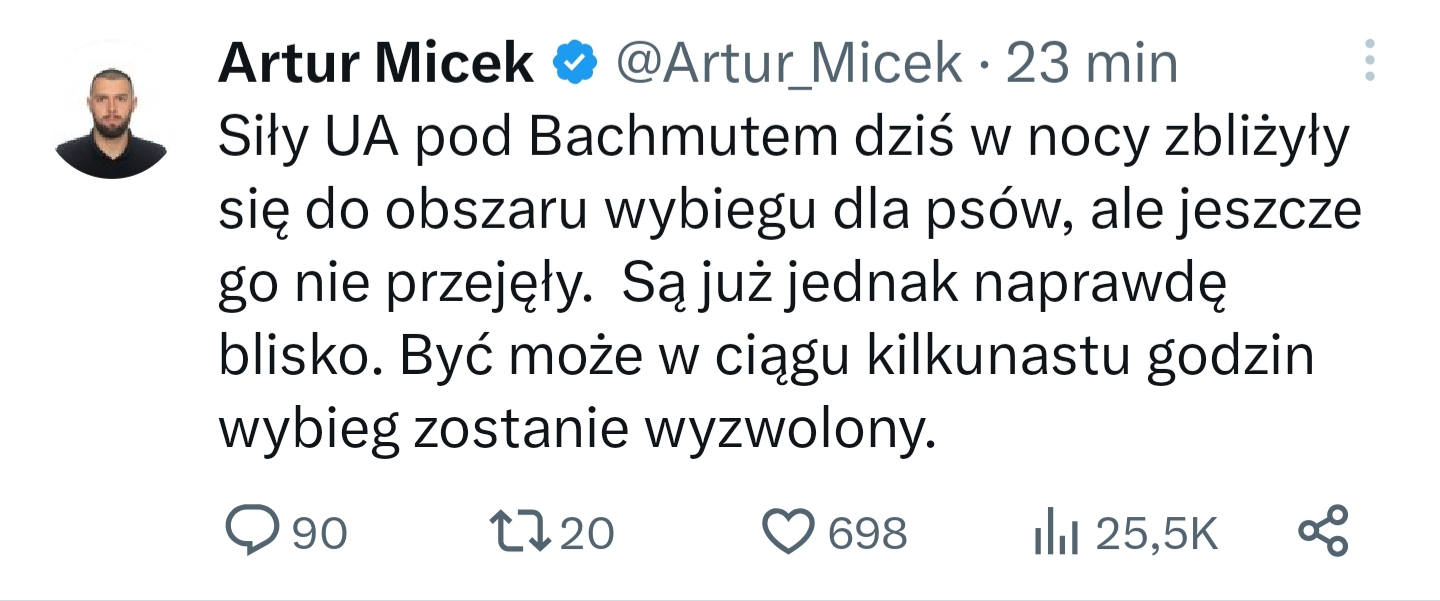Viewport: 1440px width, 601px height.
Task: Open the @Artur_Micek handle link
Action: 789,65
